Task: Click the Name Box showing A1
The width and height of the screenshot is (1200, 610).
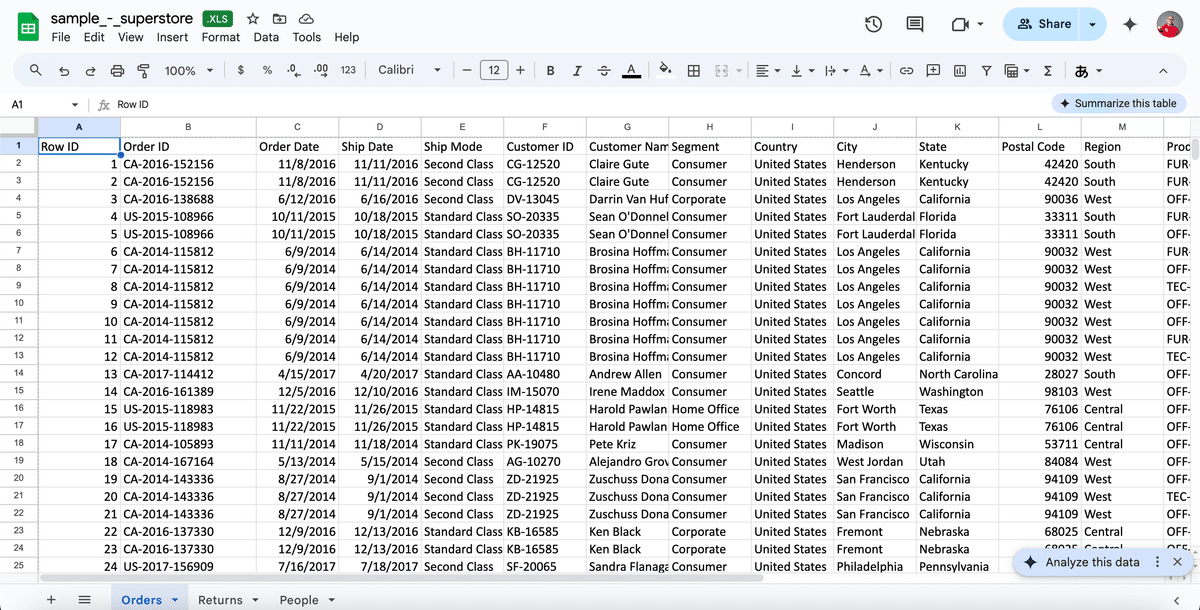Action: pyautogui.click(x=40, y=103)
